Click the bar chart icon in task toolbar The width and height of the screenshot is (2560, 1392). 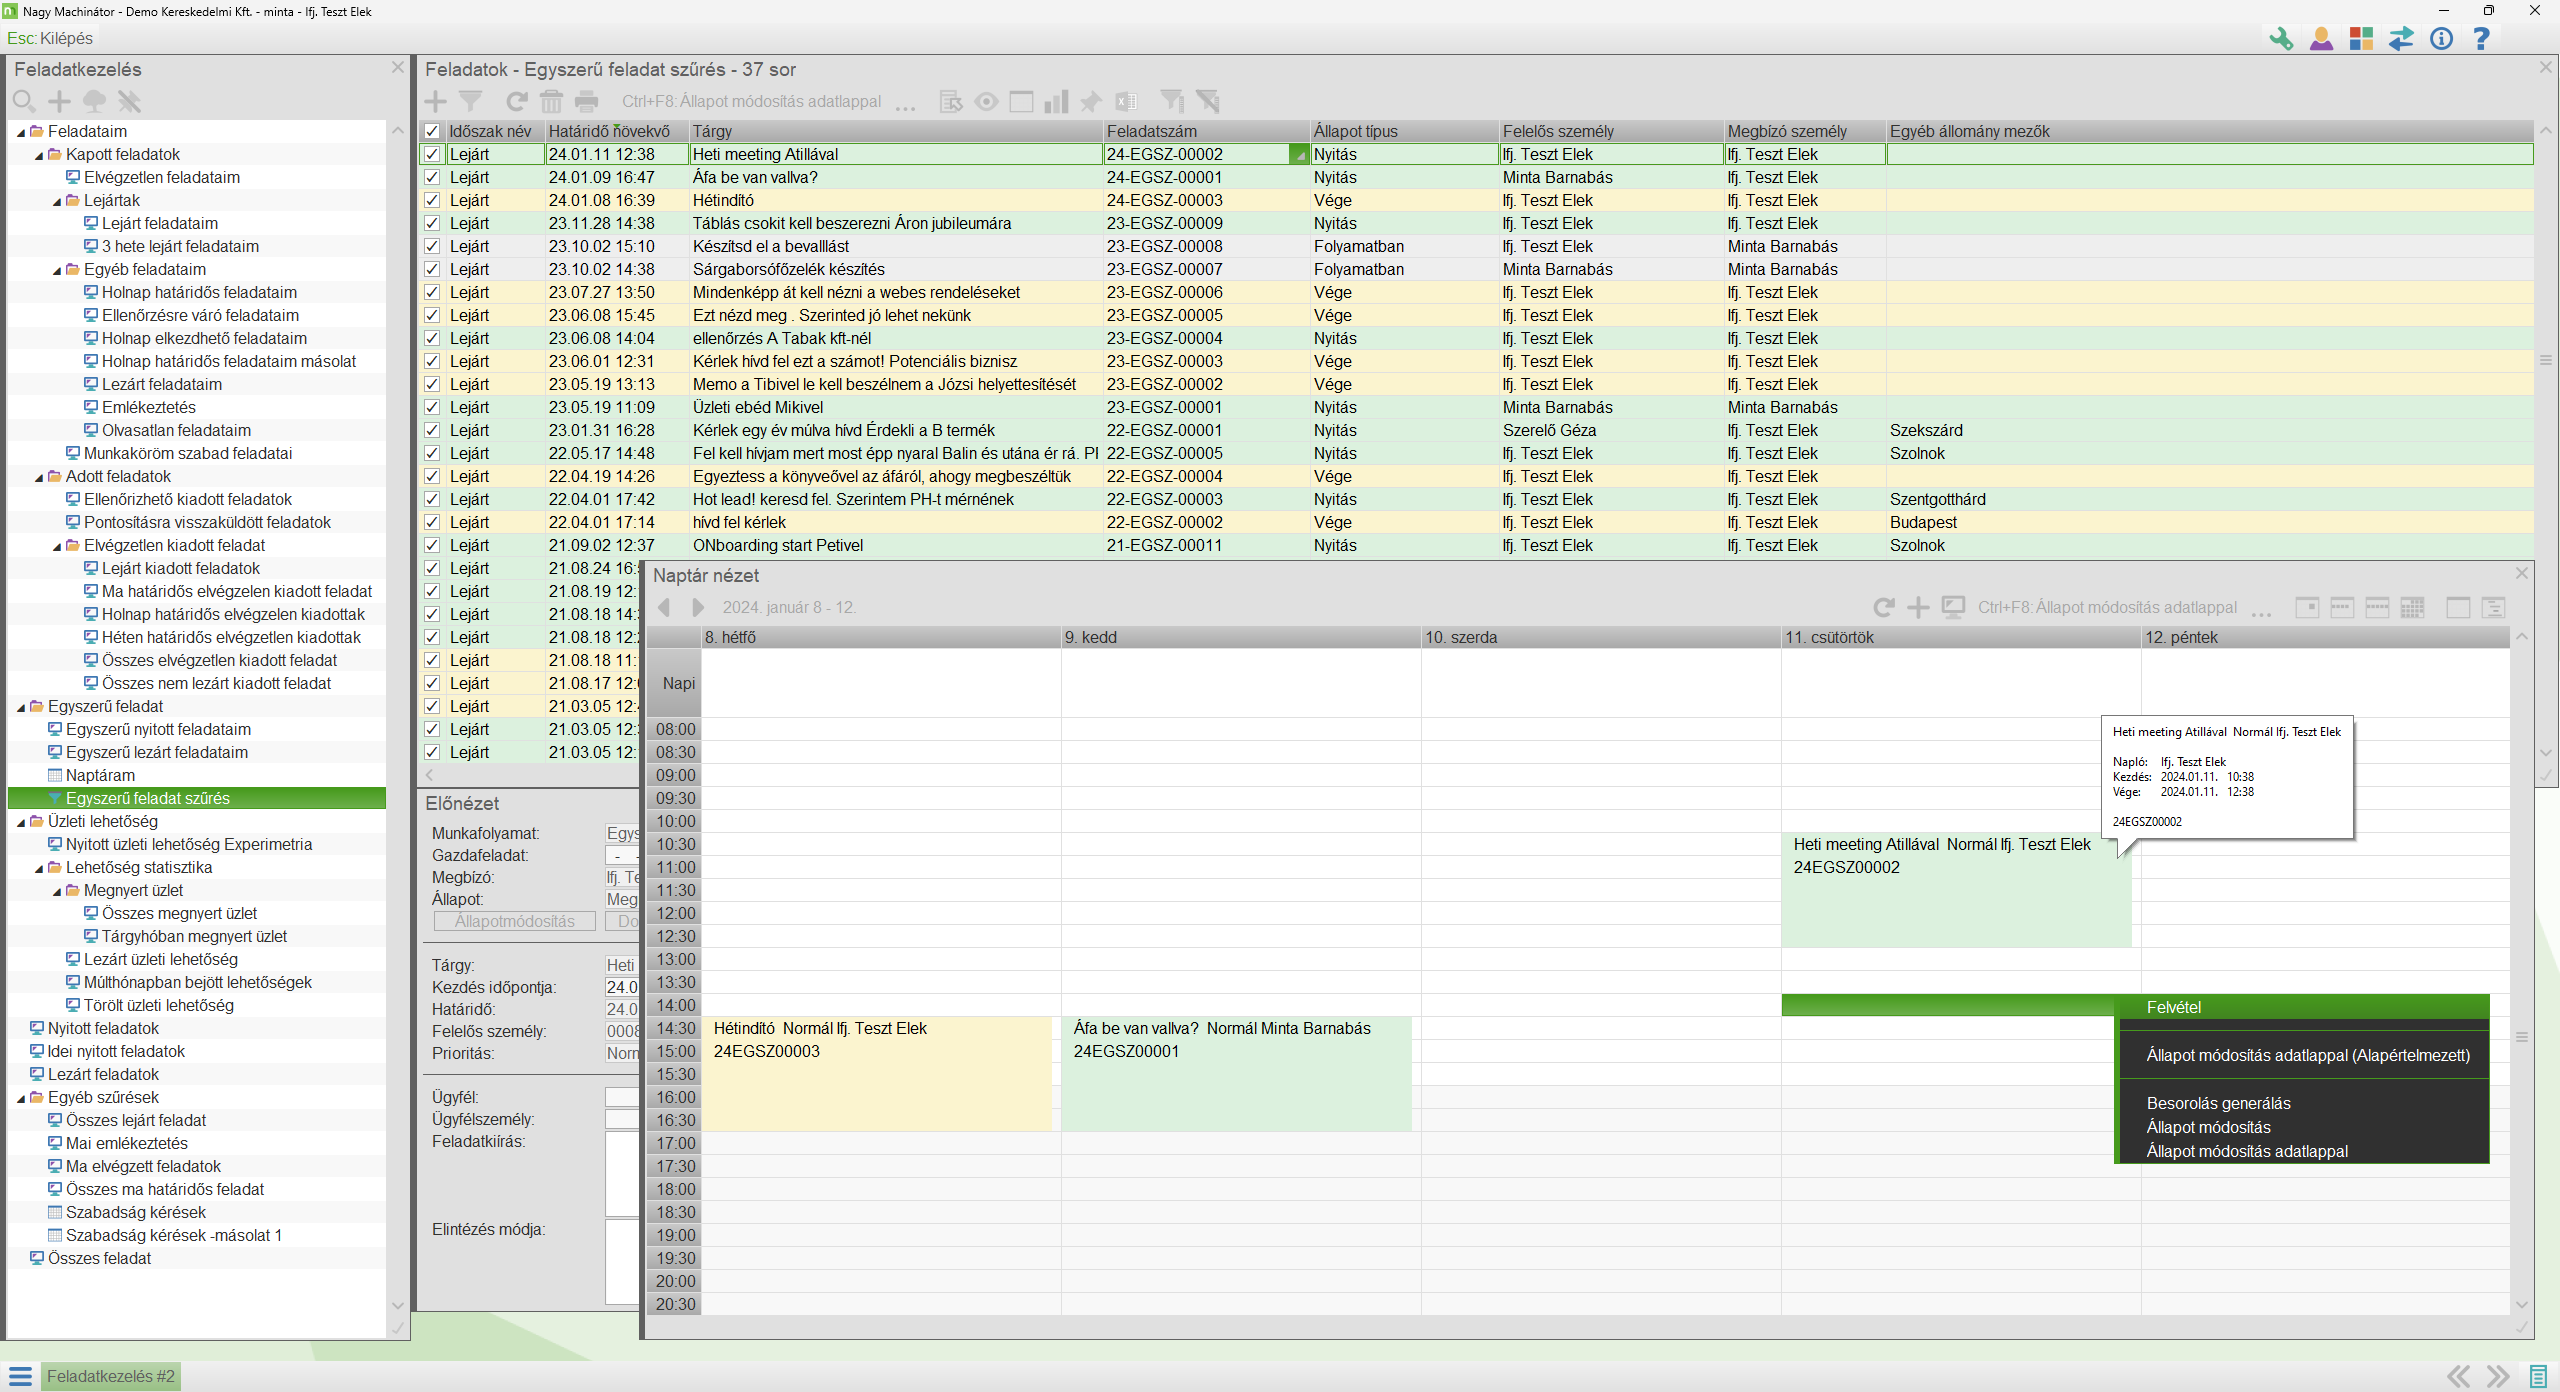[x=1056, y=101]
